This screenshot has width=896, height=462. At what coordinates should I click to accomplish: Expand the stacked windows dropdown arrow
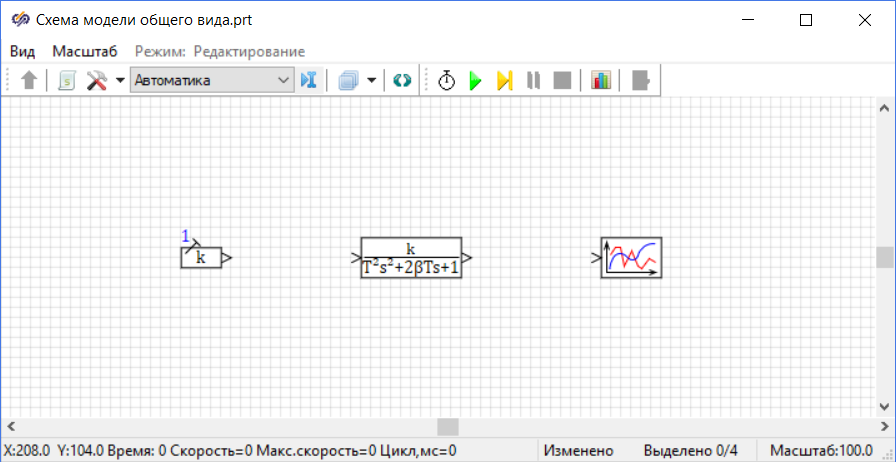(x=372, y=81)
